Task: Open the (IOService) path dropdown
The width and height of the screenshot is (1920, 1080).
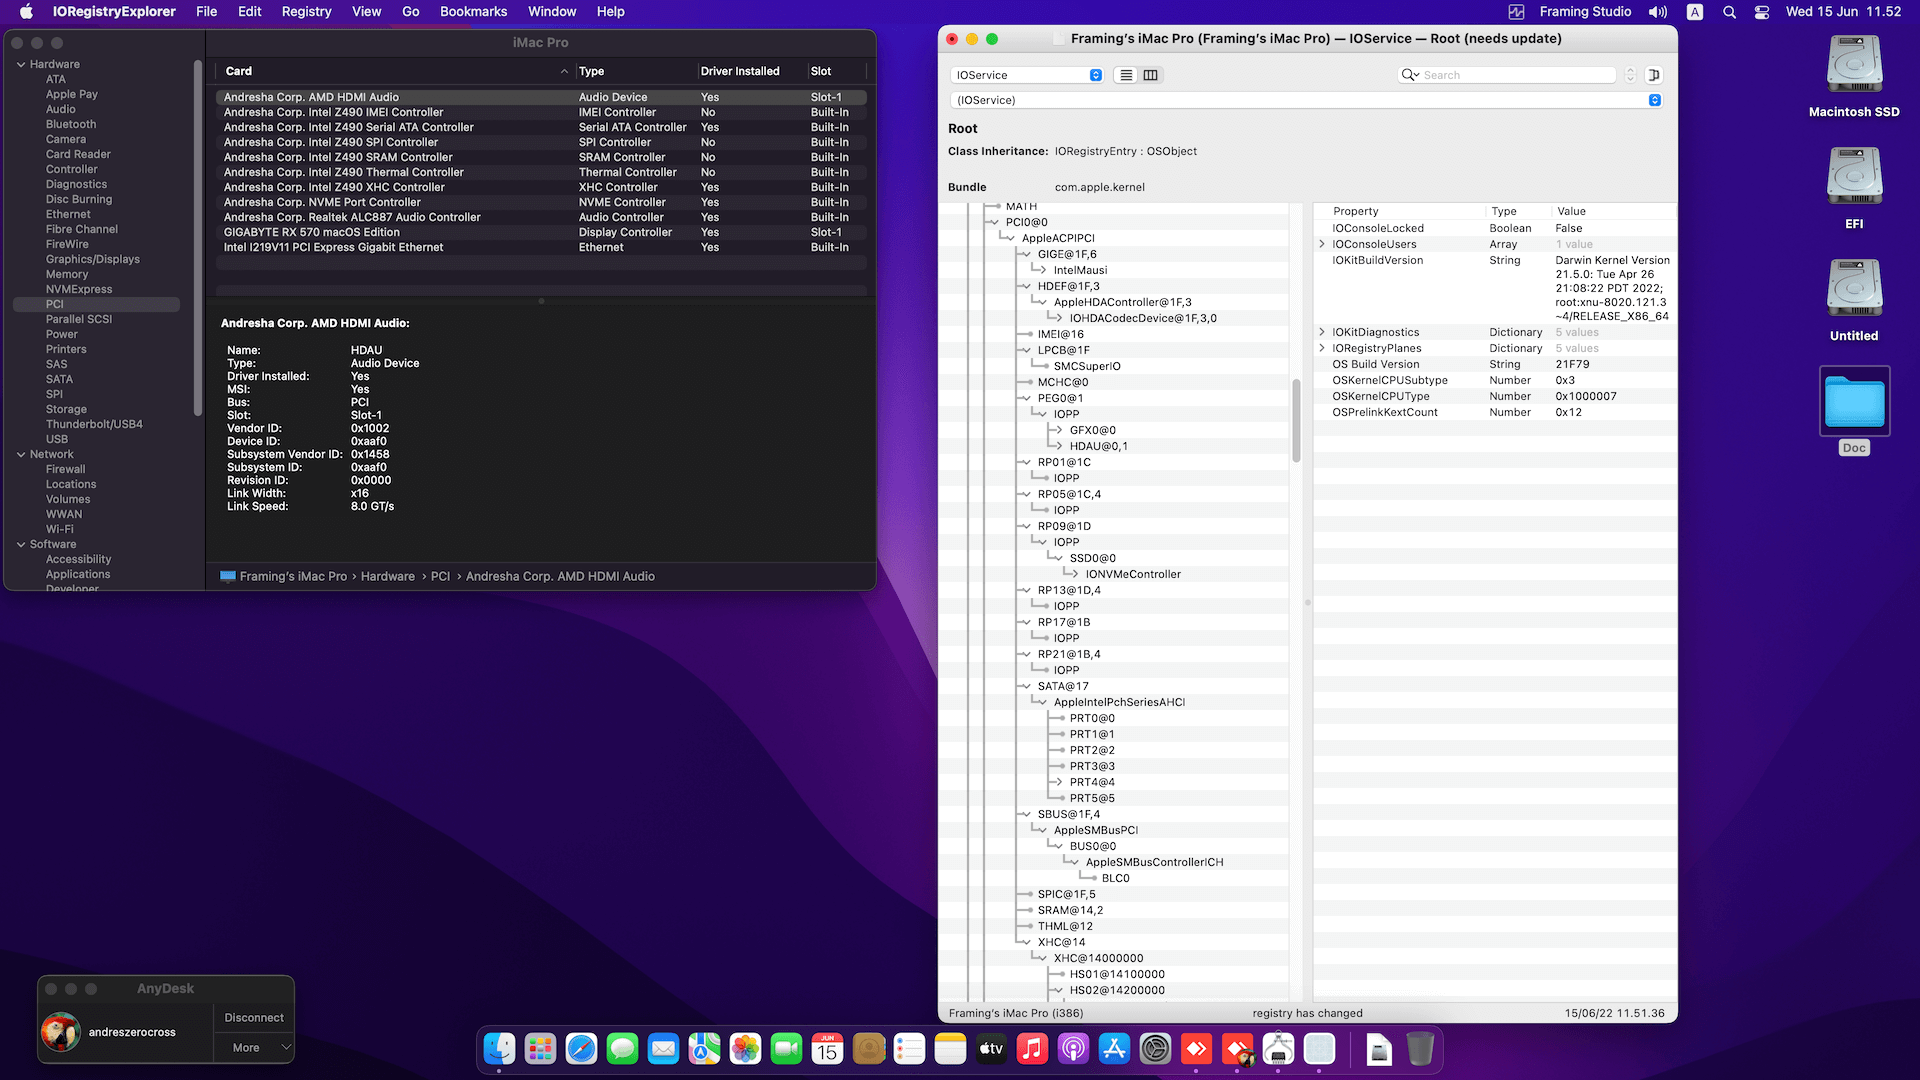Action: click(x=1305, y=100)
